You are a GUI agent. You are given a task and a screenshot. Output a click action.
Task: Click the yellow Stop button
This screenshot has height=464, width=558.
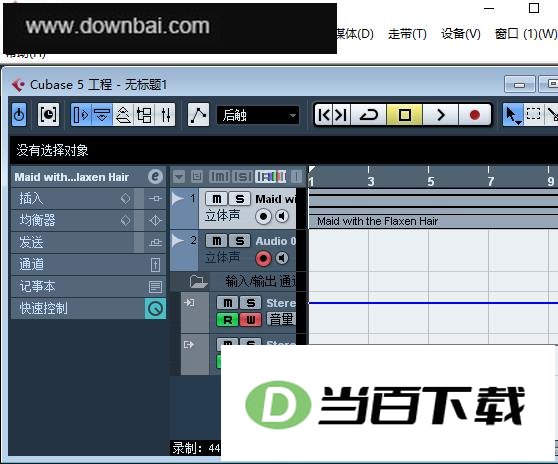pos(405,115)
